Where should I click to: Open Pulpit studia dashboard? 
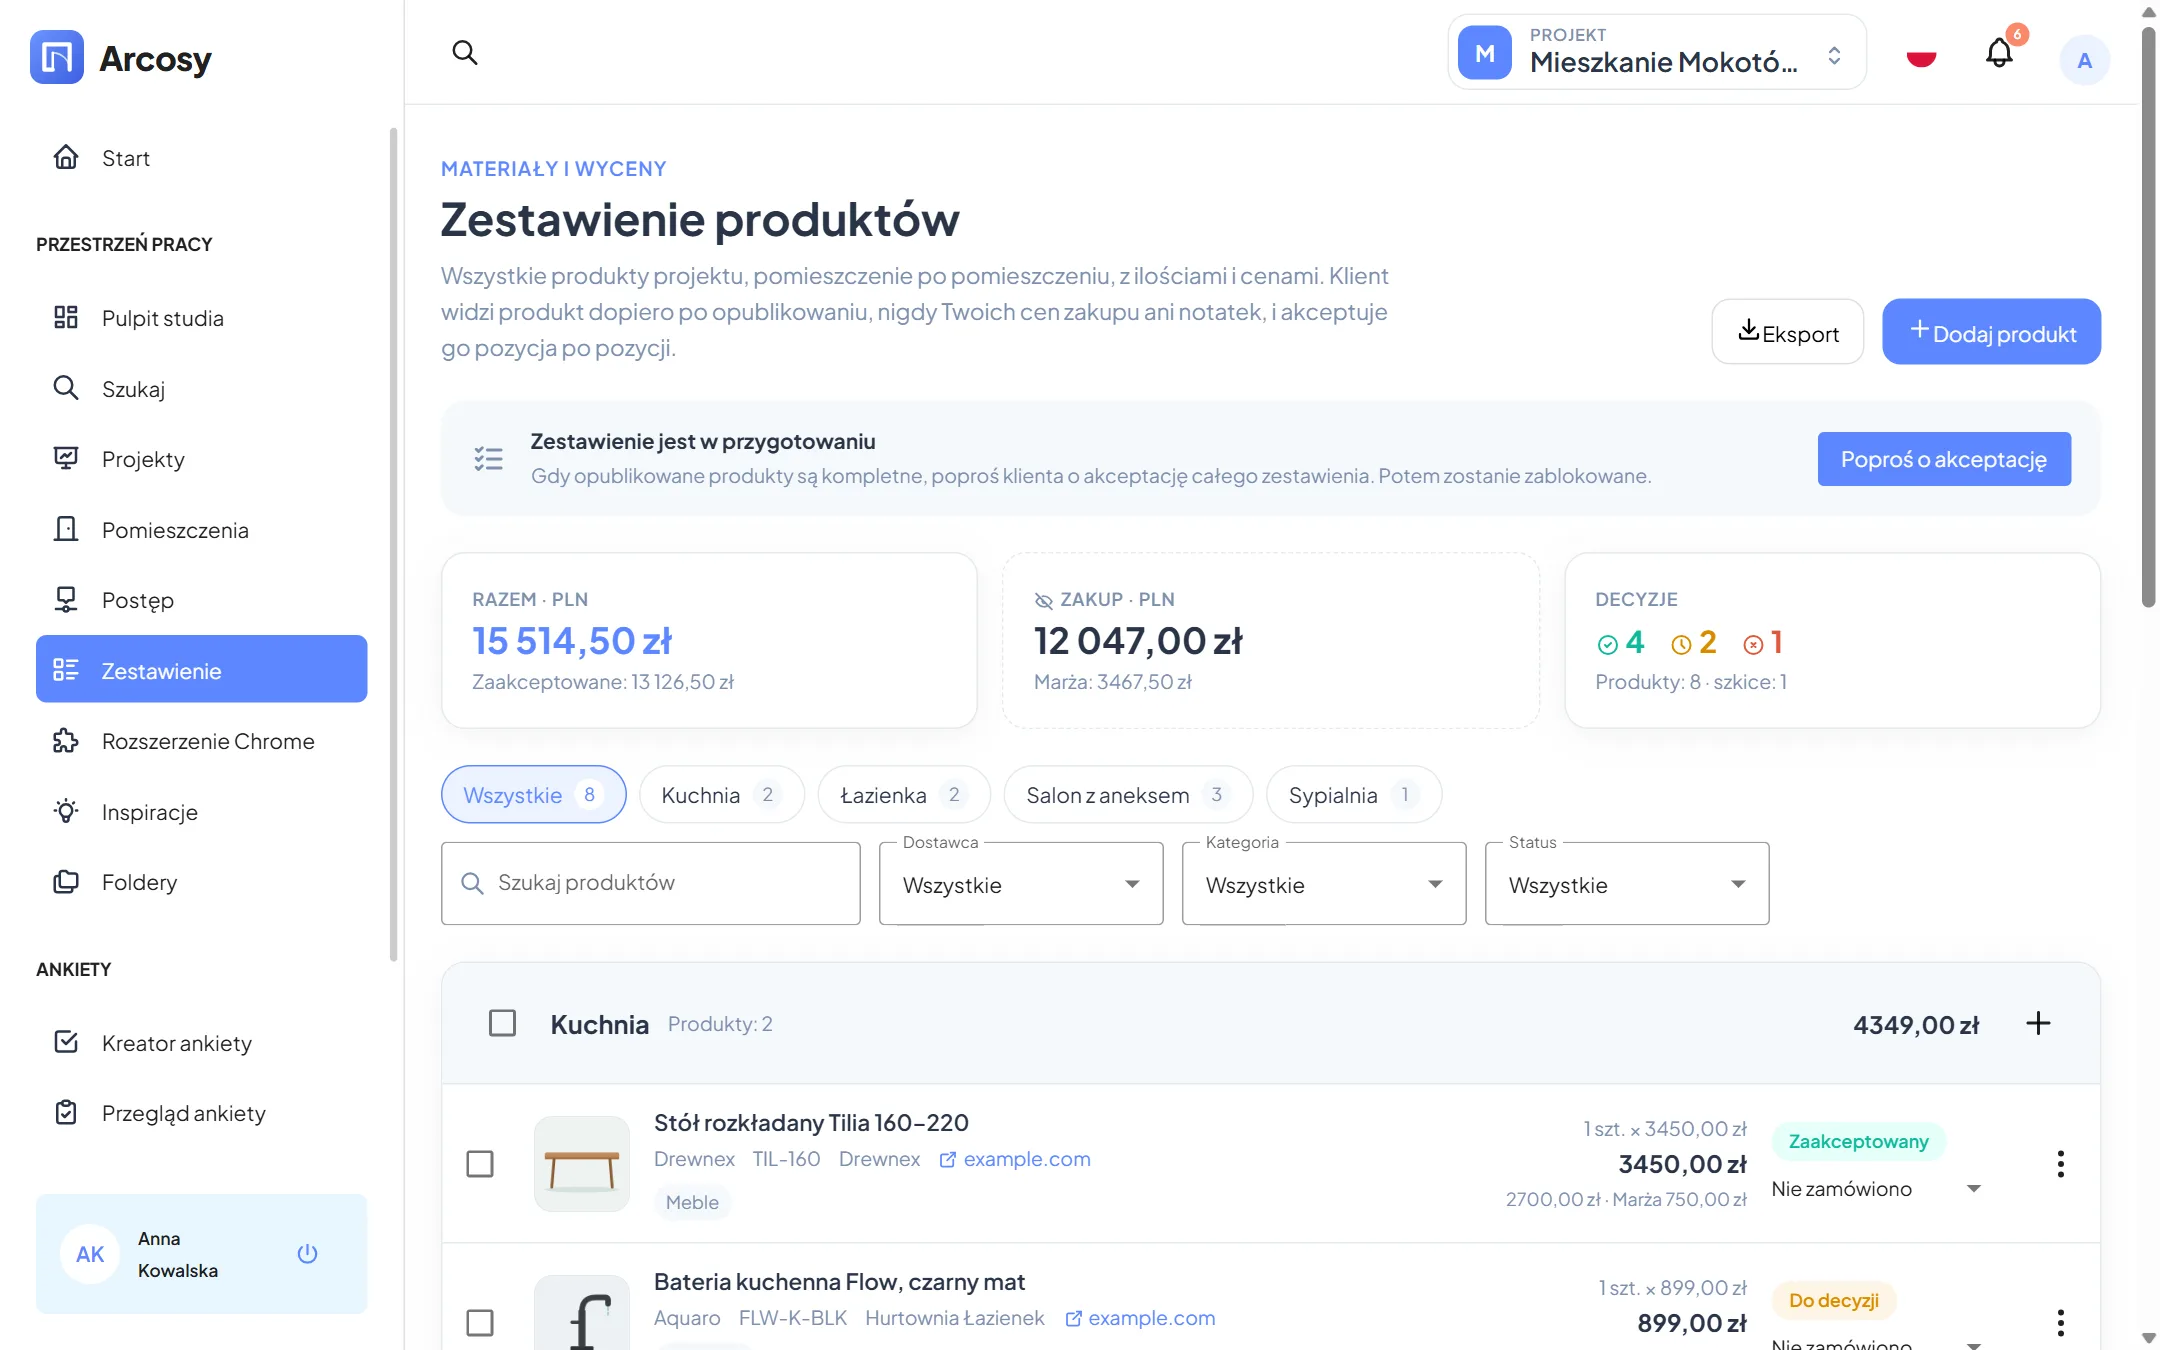coord(201,318)
